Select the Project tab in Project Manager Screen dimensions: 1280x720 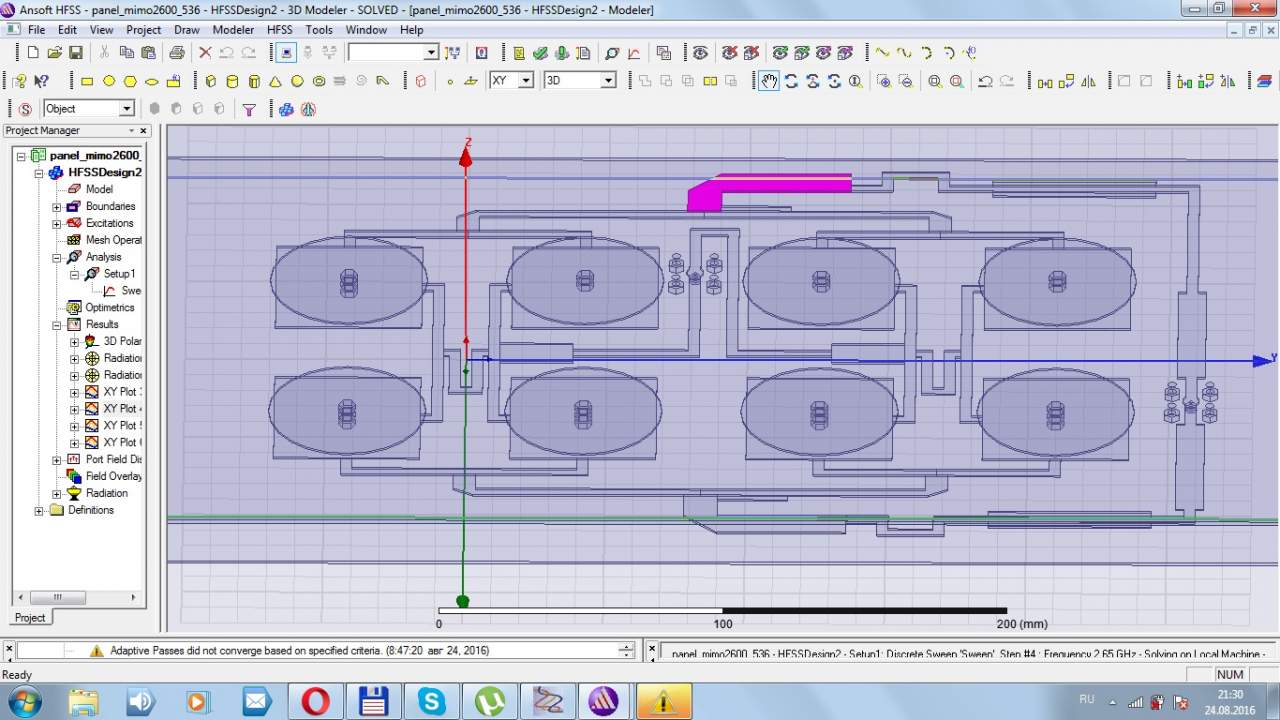(x=30, y=617)
